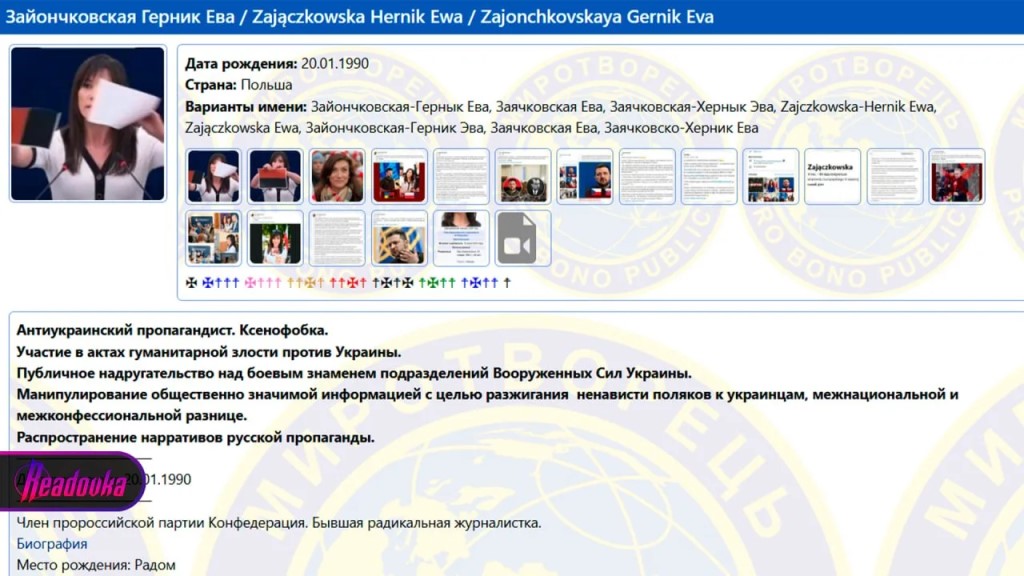This screenshot has height=576, width=1024.
Task: Open collage thumbnail starting second row
Action: tap(214, 238)
